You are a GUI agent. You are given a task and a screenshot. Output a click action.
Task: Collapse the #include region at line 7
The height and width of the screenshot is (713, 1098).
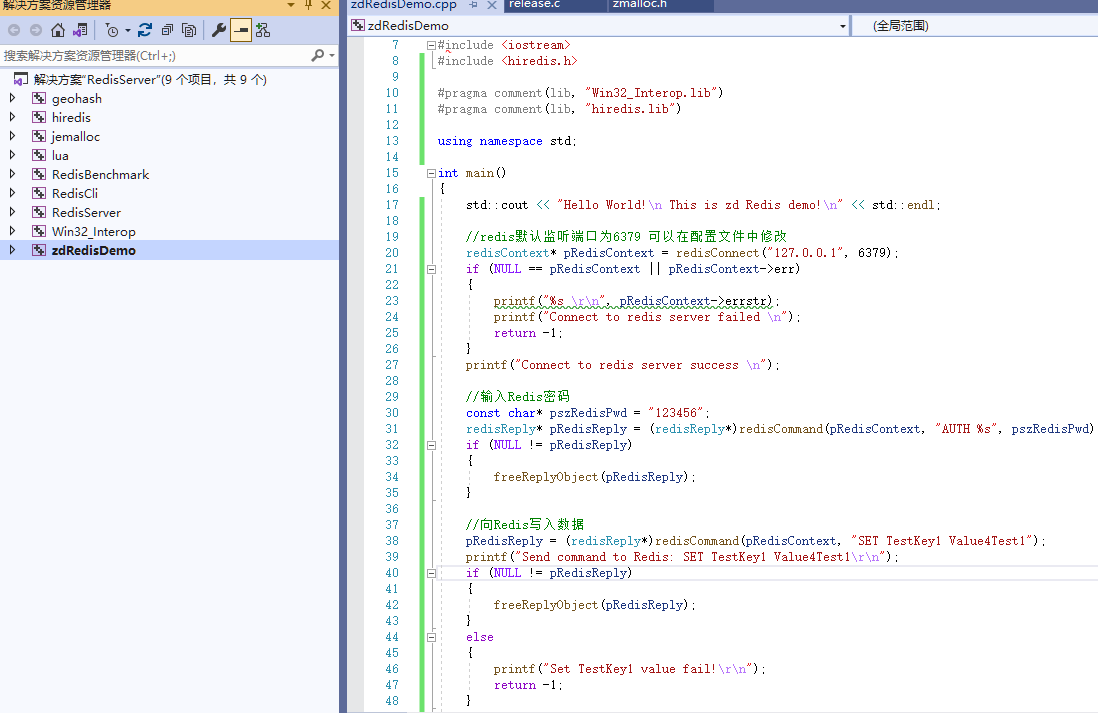coord(431,45)
